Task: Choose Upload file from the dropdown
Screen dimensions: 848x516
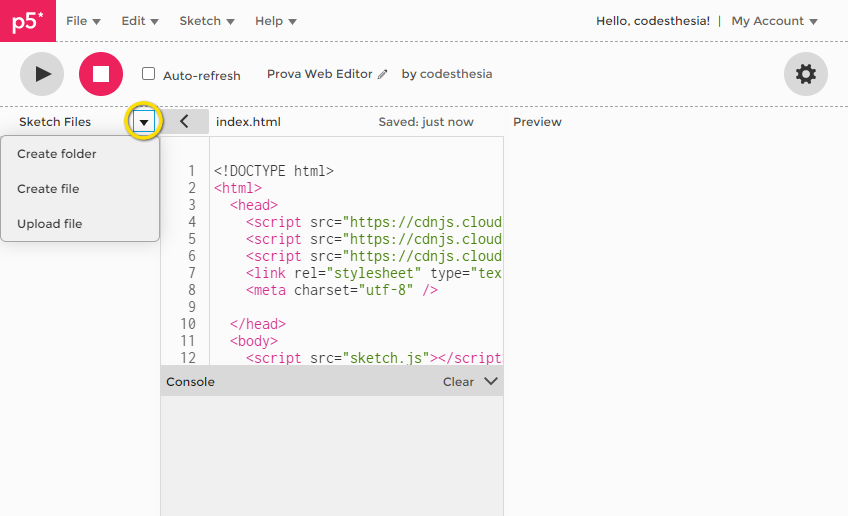Action: point(50,224)
